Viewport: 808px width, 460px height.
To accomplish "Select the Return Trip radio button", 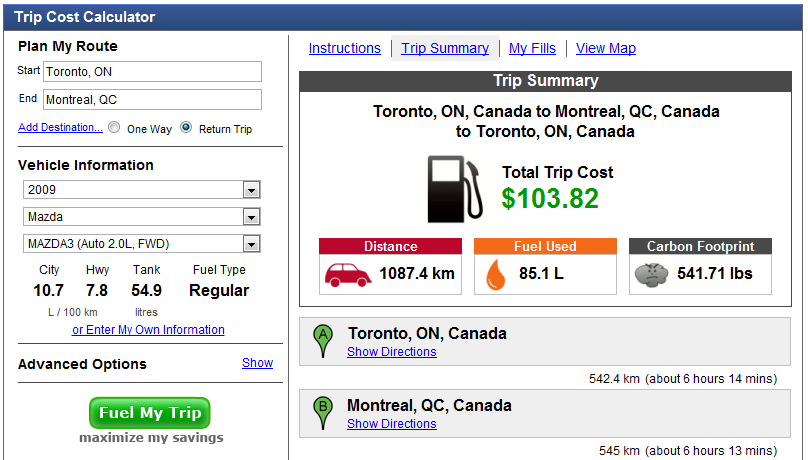I will [x=186, y=128].
